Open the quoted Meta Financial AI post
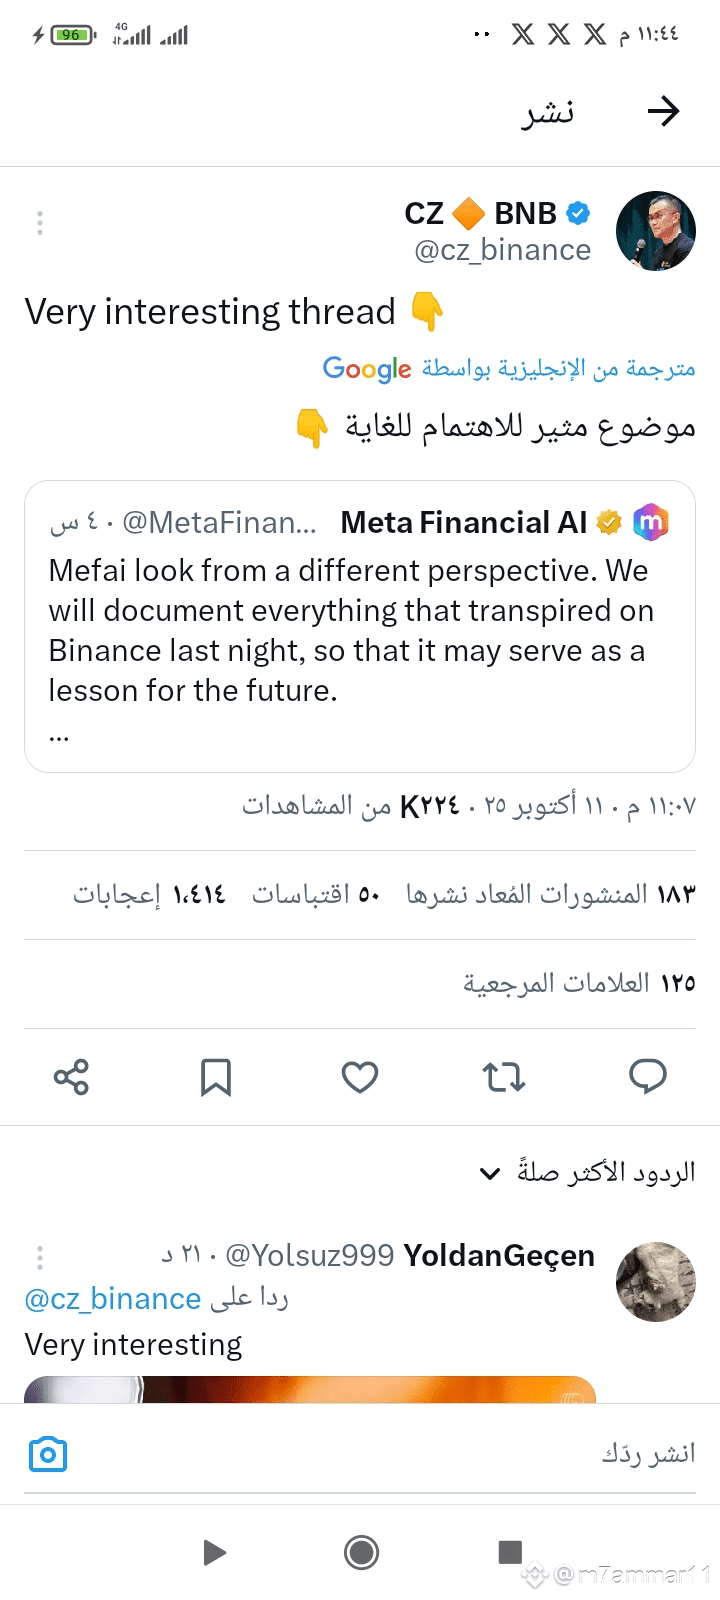 coord(360,627)
